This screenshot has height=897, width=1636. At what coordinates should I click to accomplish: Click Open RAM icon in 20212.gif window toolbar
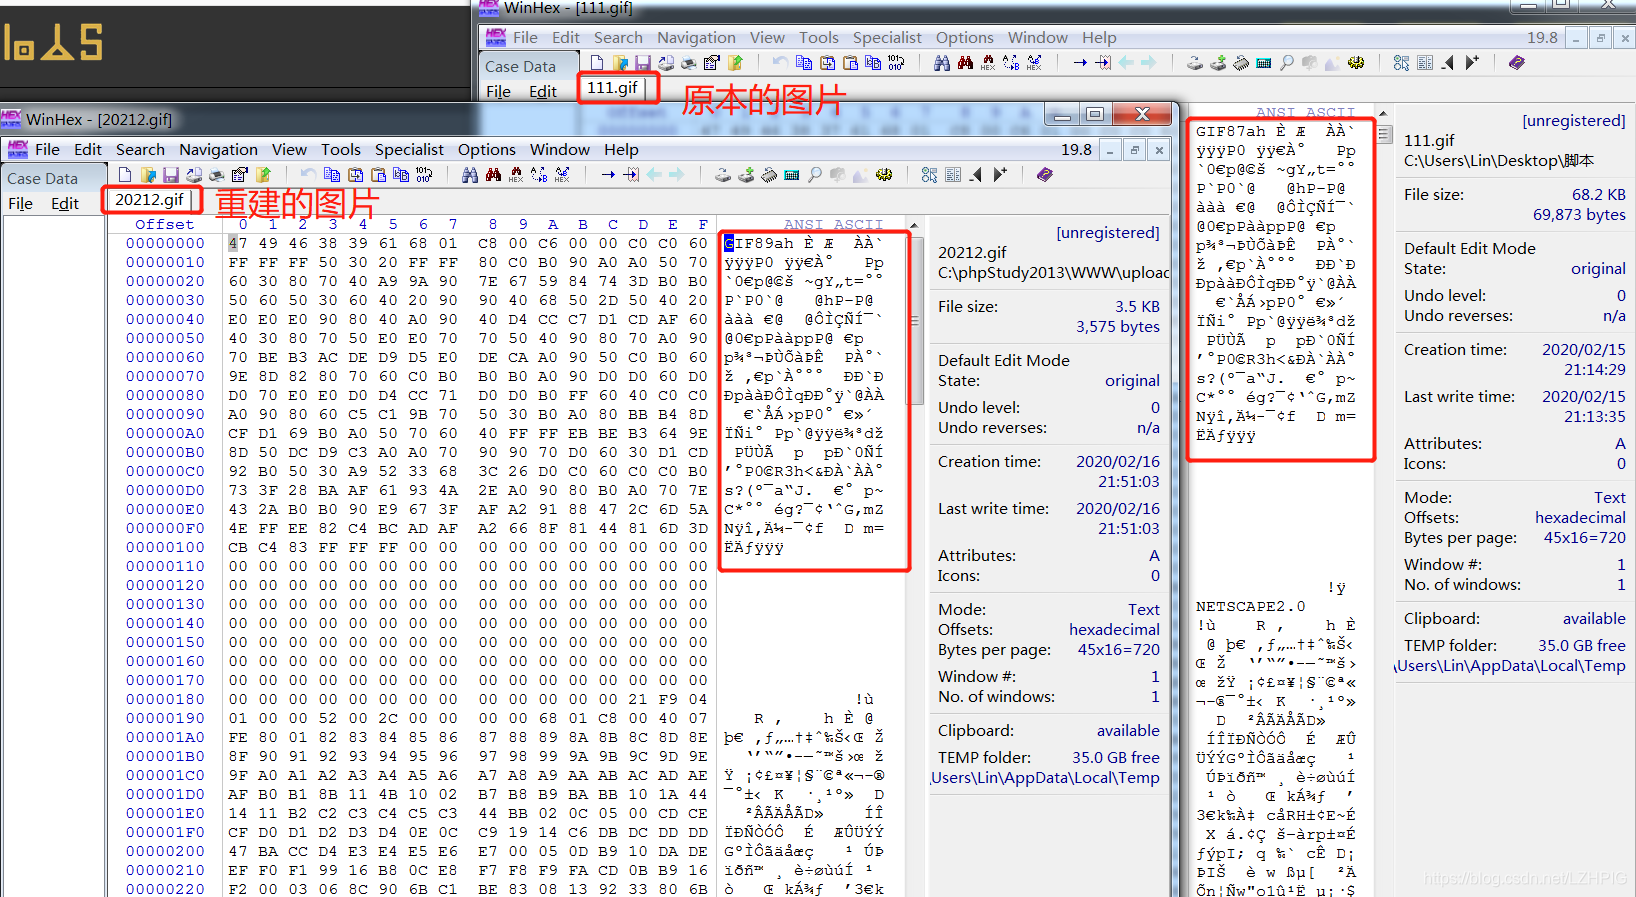tap(769, 175)
